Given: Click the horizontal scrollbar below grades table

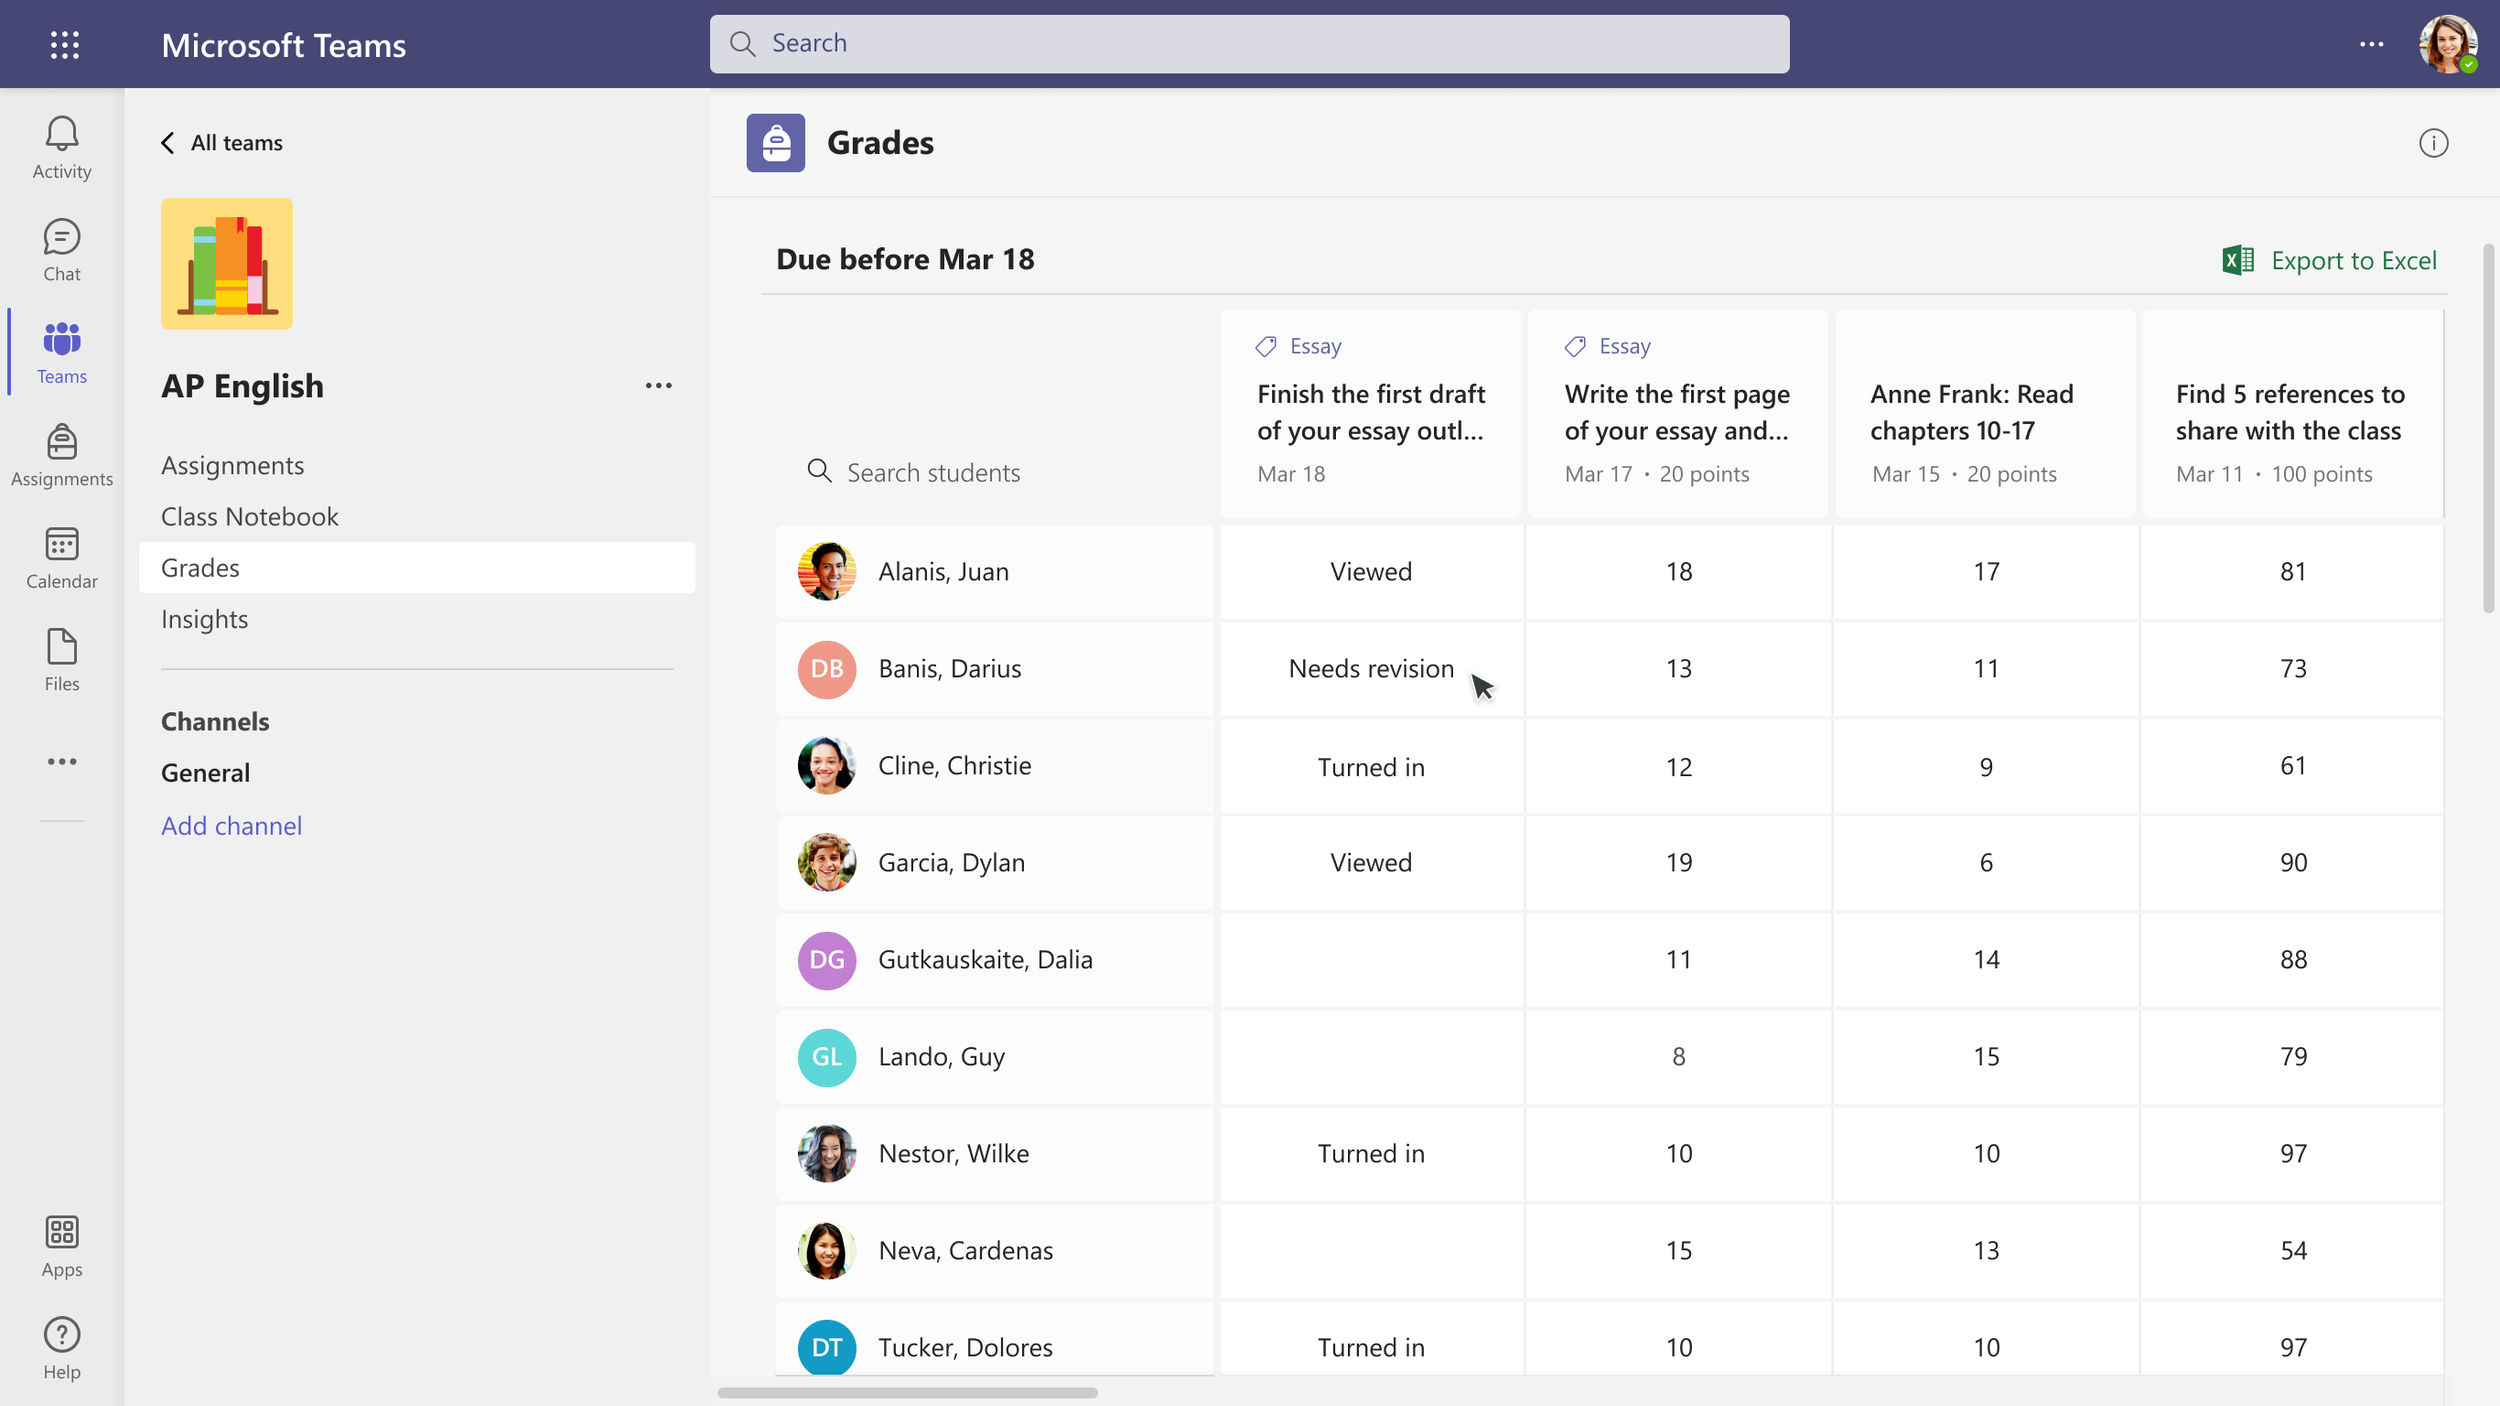Looking at the screenshot, I should pos(907,1392).
